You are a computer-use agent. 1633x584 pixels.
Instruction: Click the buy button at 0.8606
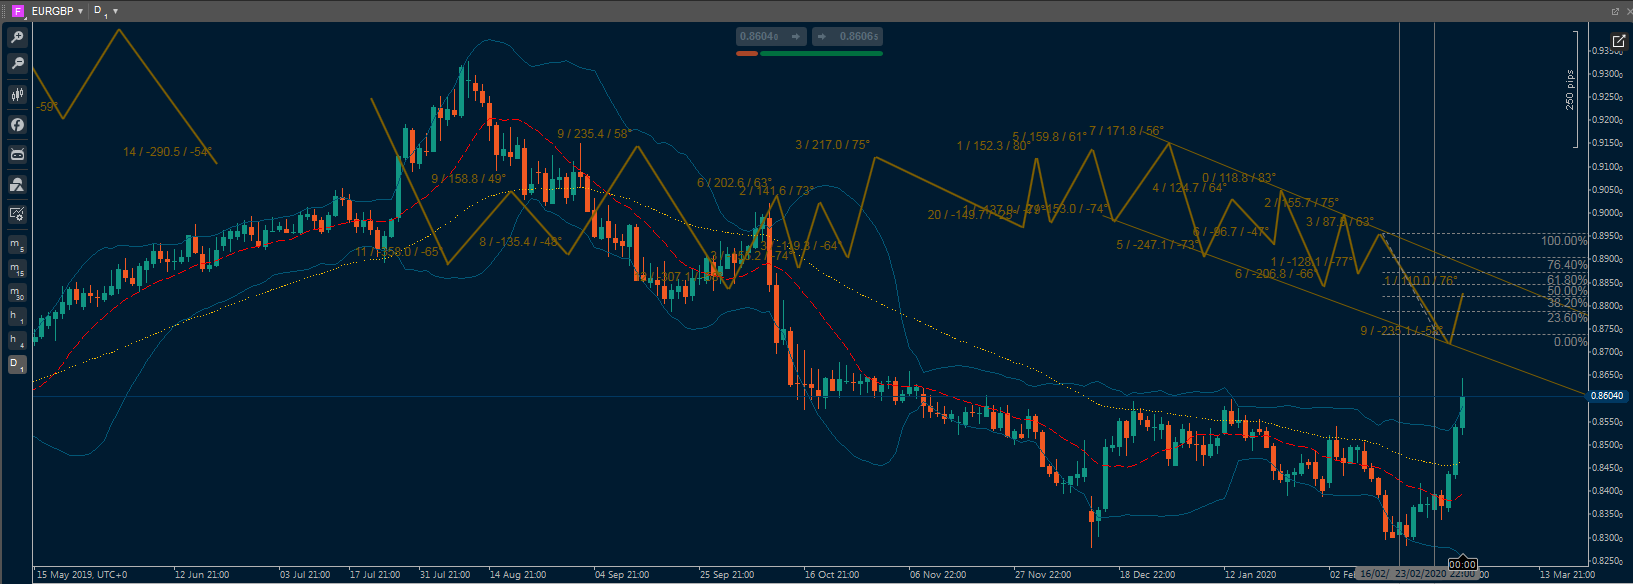click(847, 37)
